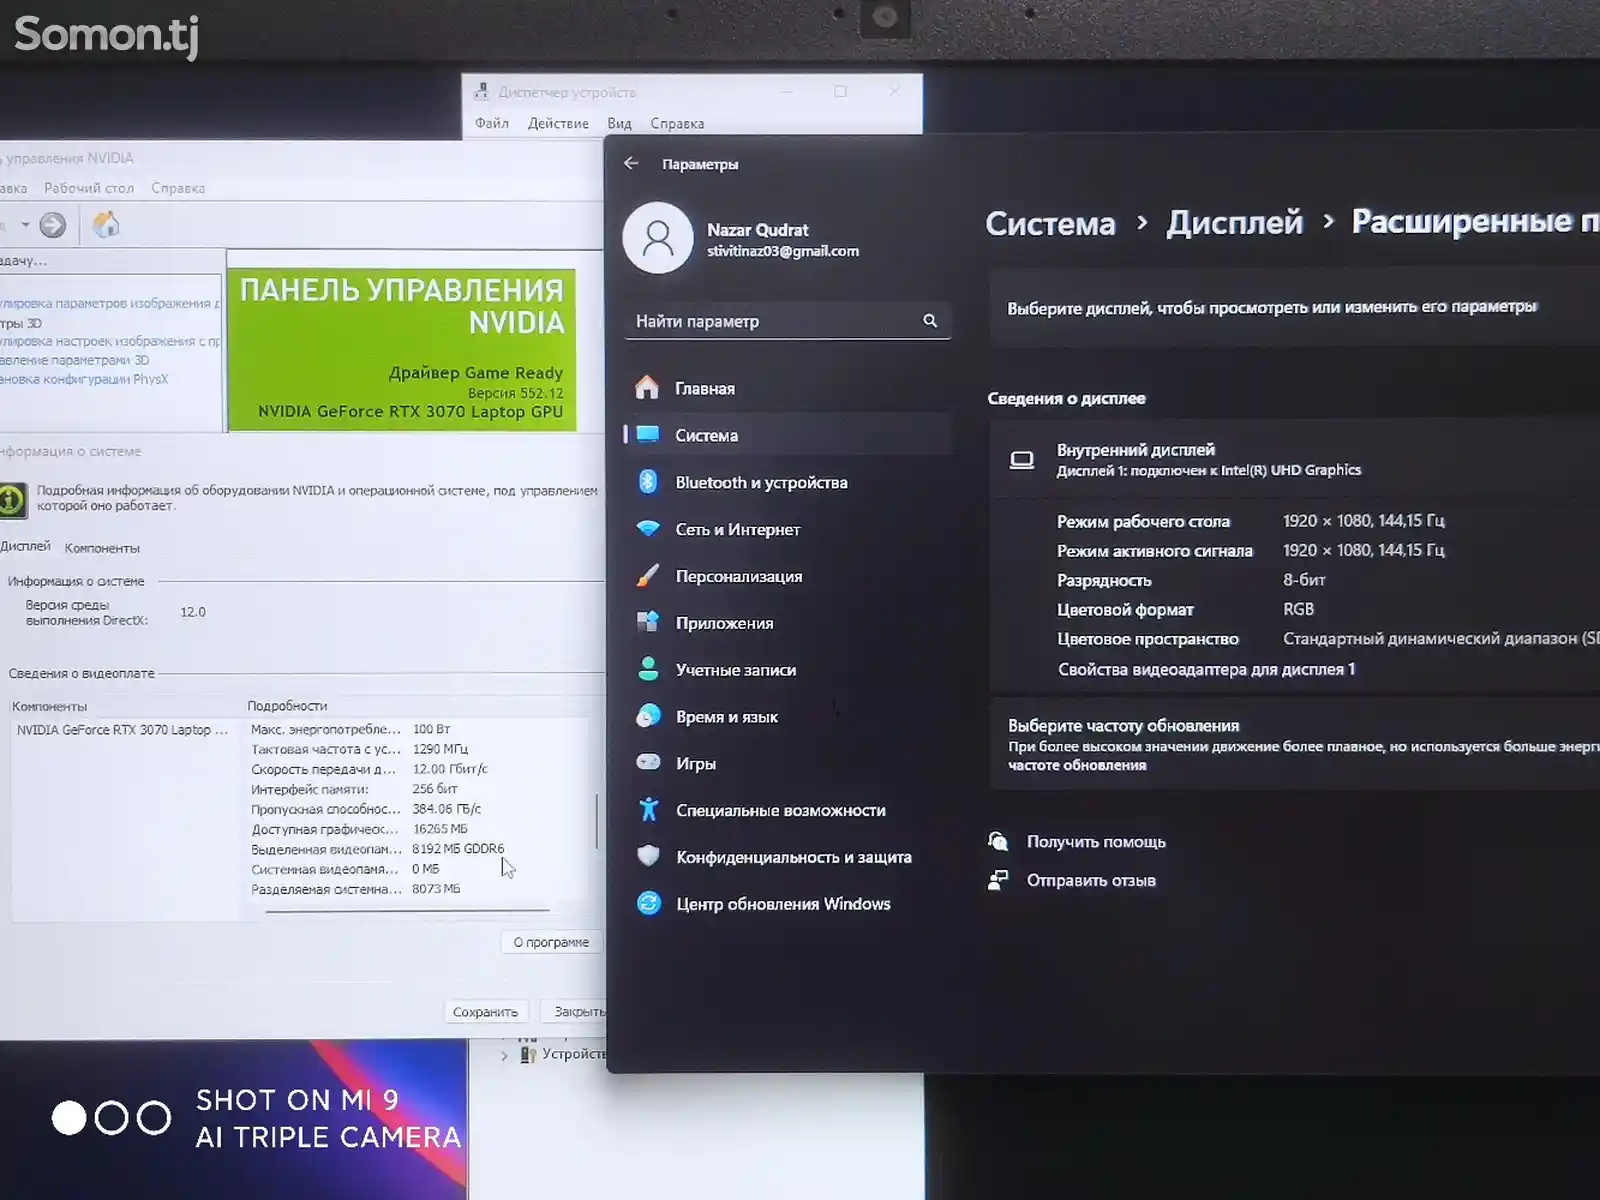Image resolution: width=1600 pixels, height=1200 pixels.
Task: Click the search magnifier in Settings
Action: click(930, 321)
